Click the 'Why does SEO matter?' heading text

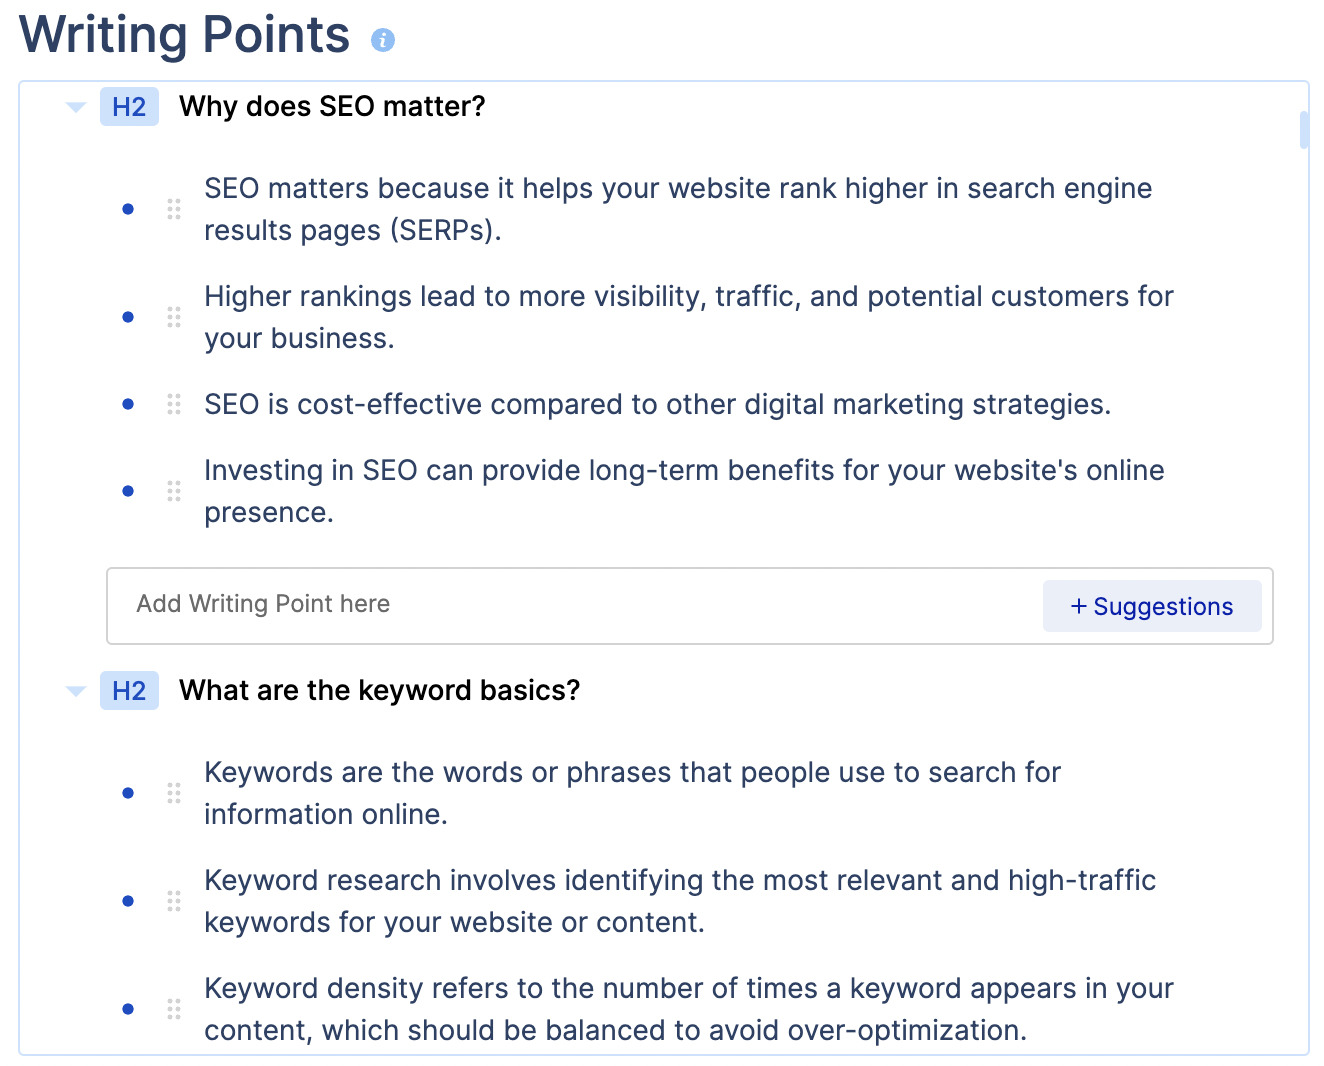click(x=332, y=107)
